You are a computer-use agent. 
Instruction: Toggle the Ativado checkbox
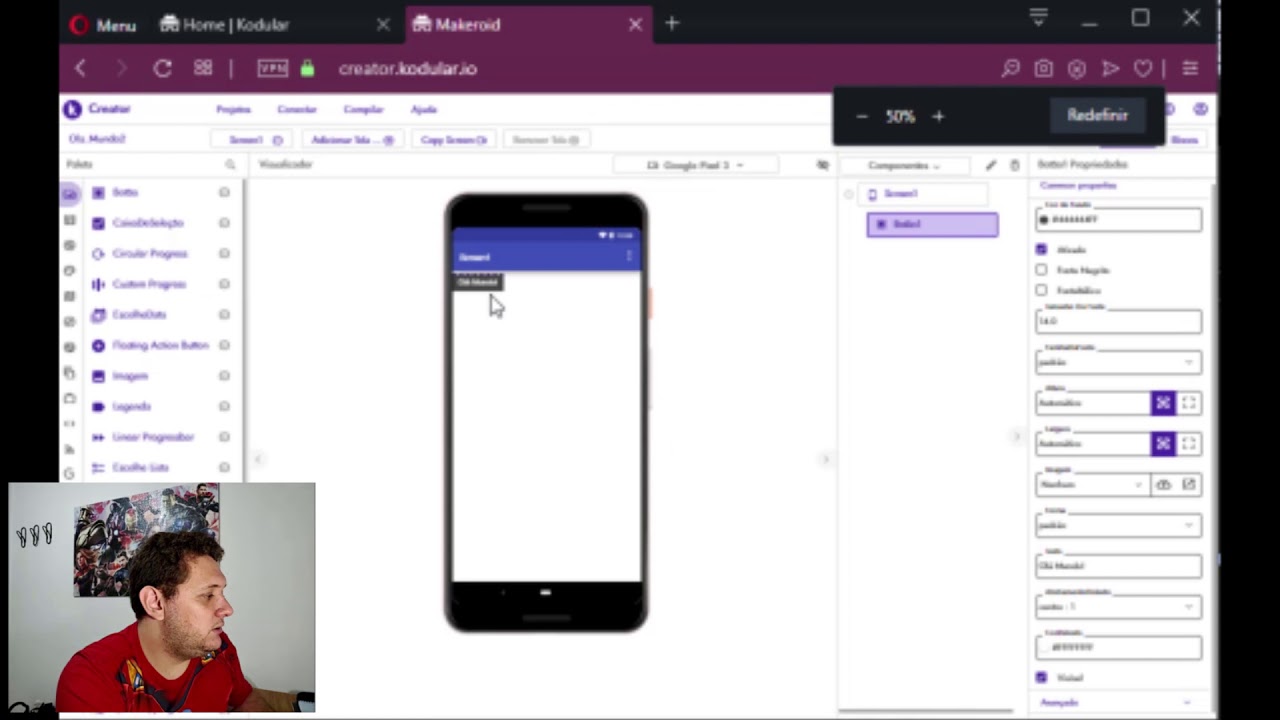coord(1041,249)
